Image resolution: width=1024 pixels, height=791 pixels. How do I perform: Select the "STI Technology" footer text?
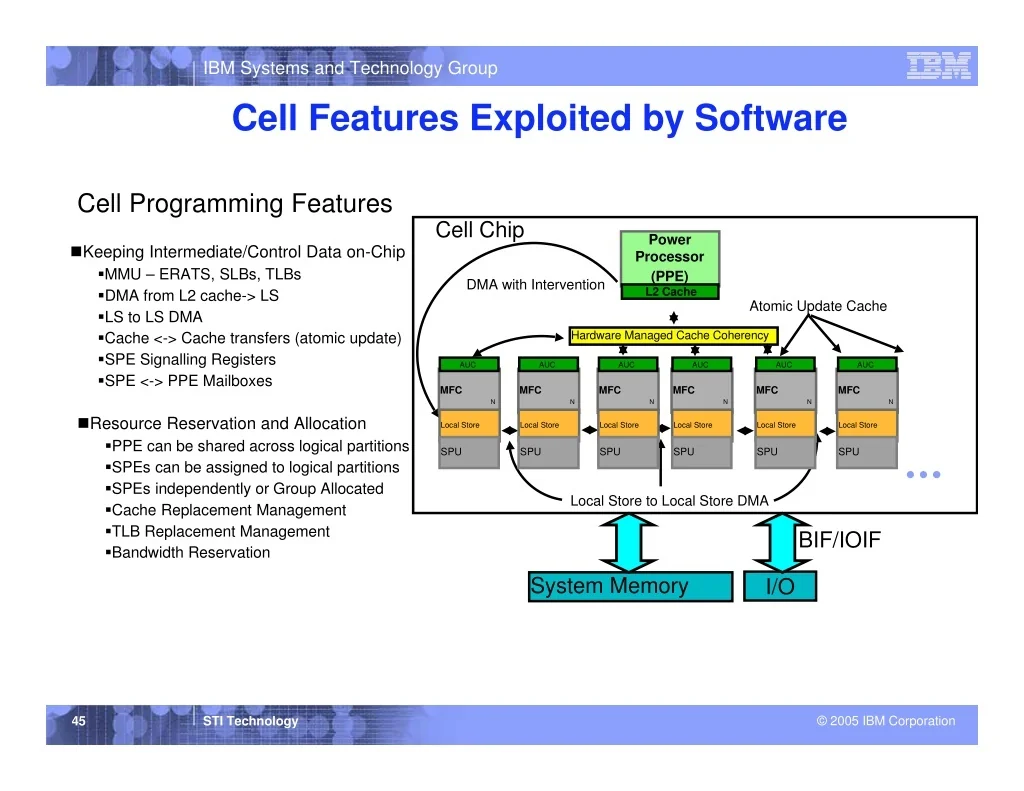tap(251, 721)
